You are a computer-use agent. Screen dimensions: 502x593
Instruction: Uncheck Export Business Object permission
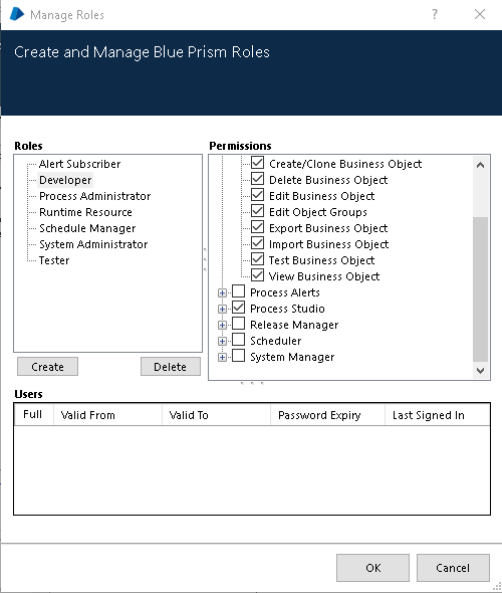point(257,227)
